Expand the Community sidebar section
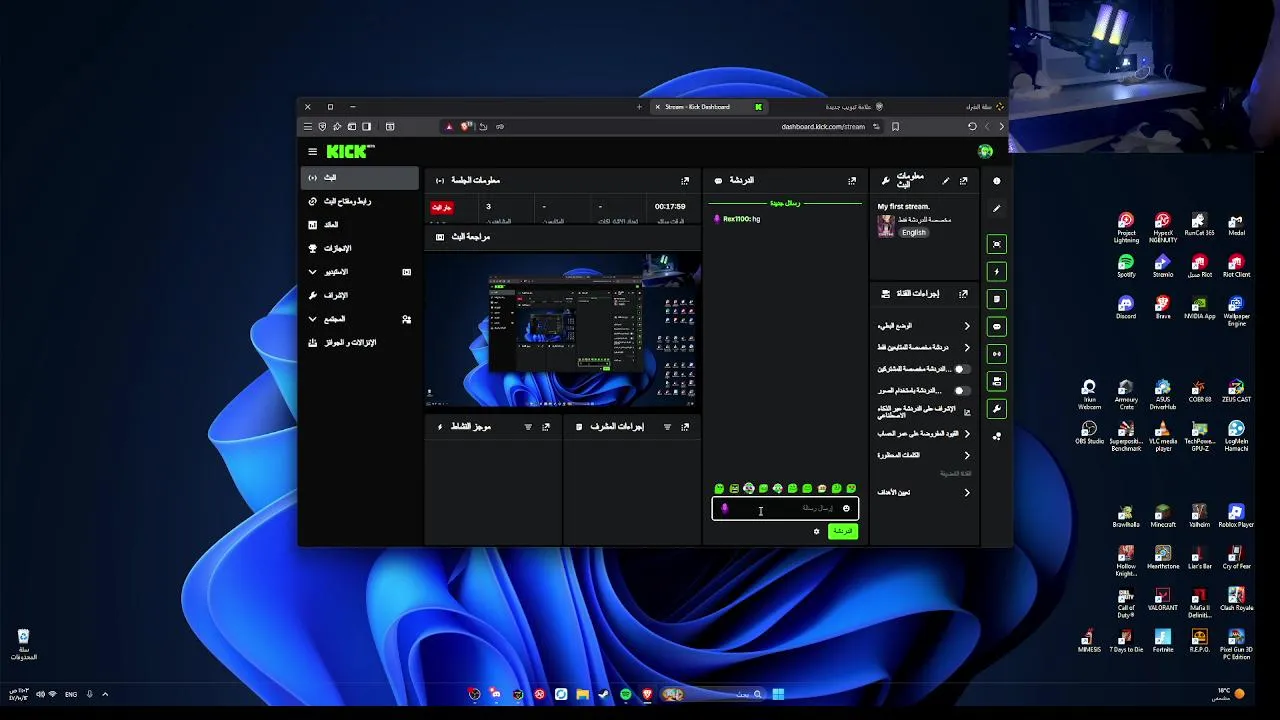1280x720 pixels. click(x=359, y=319)
